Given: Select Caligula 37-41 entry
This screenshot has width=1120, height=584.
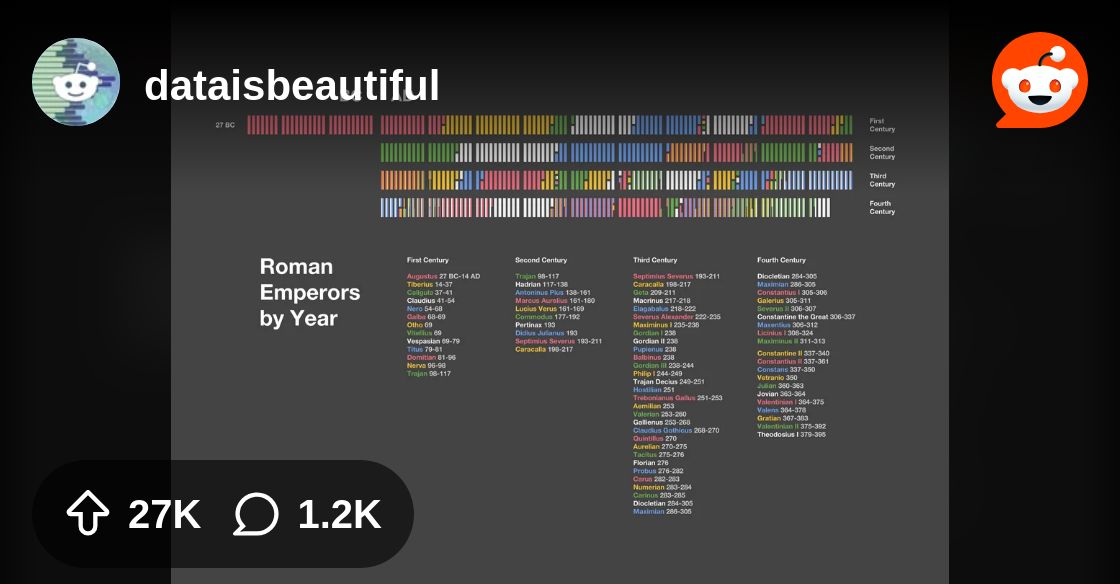Looking at the screenshot, I should click(429, 293).
